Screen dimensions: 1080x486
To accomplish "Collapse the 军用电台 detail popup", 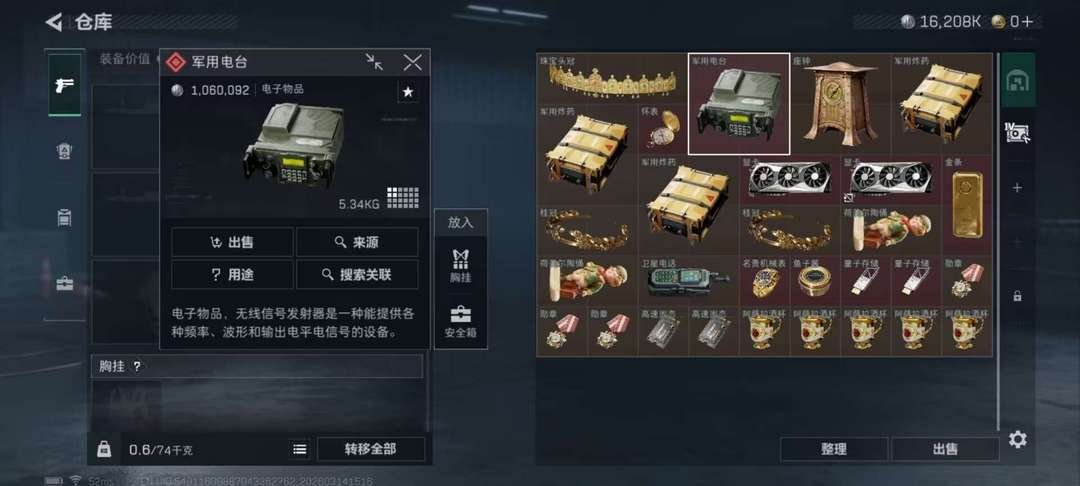I will 375,62.
